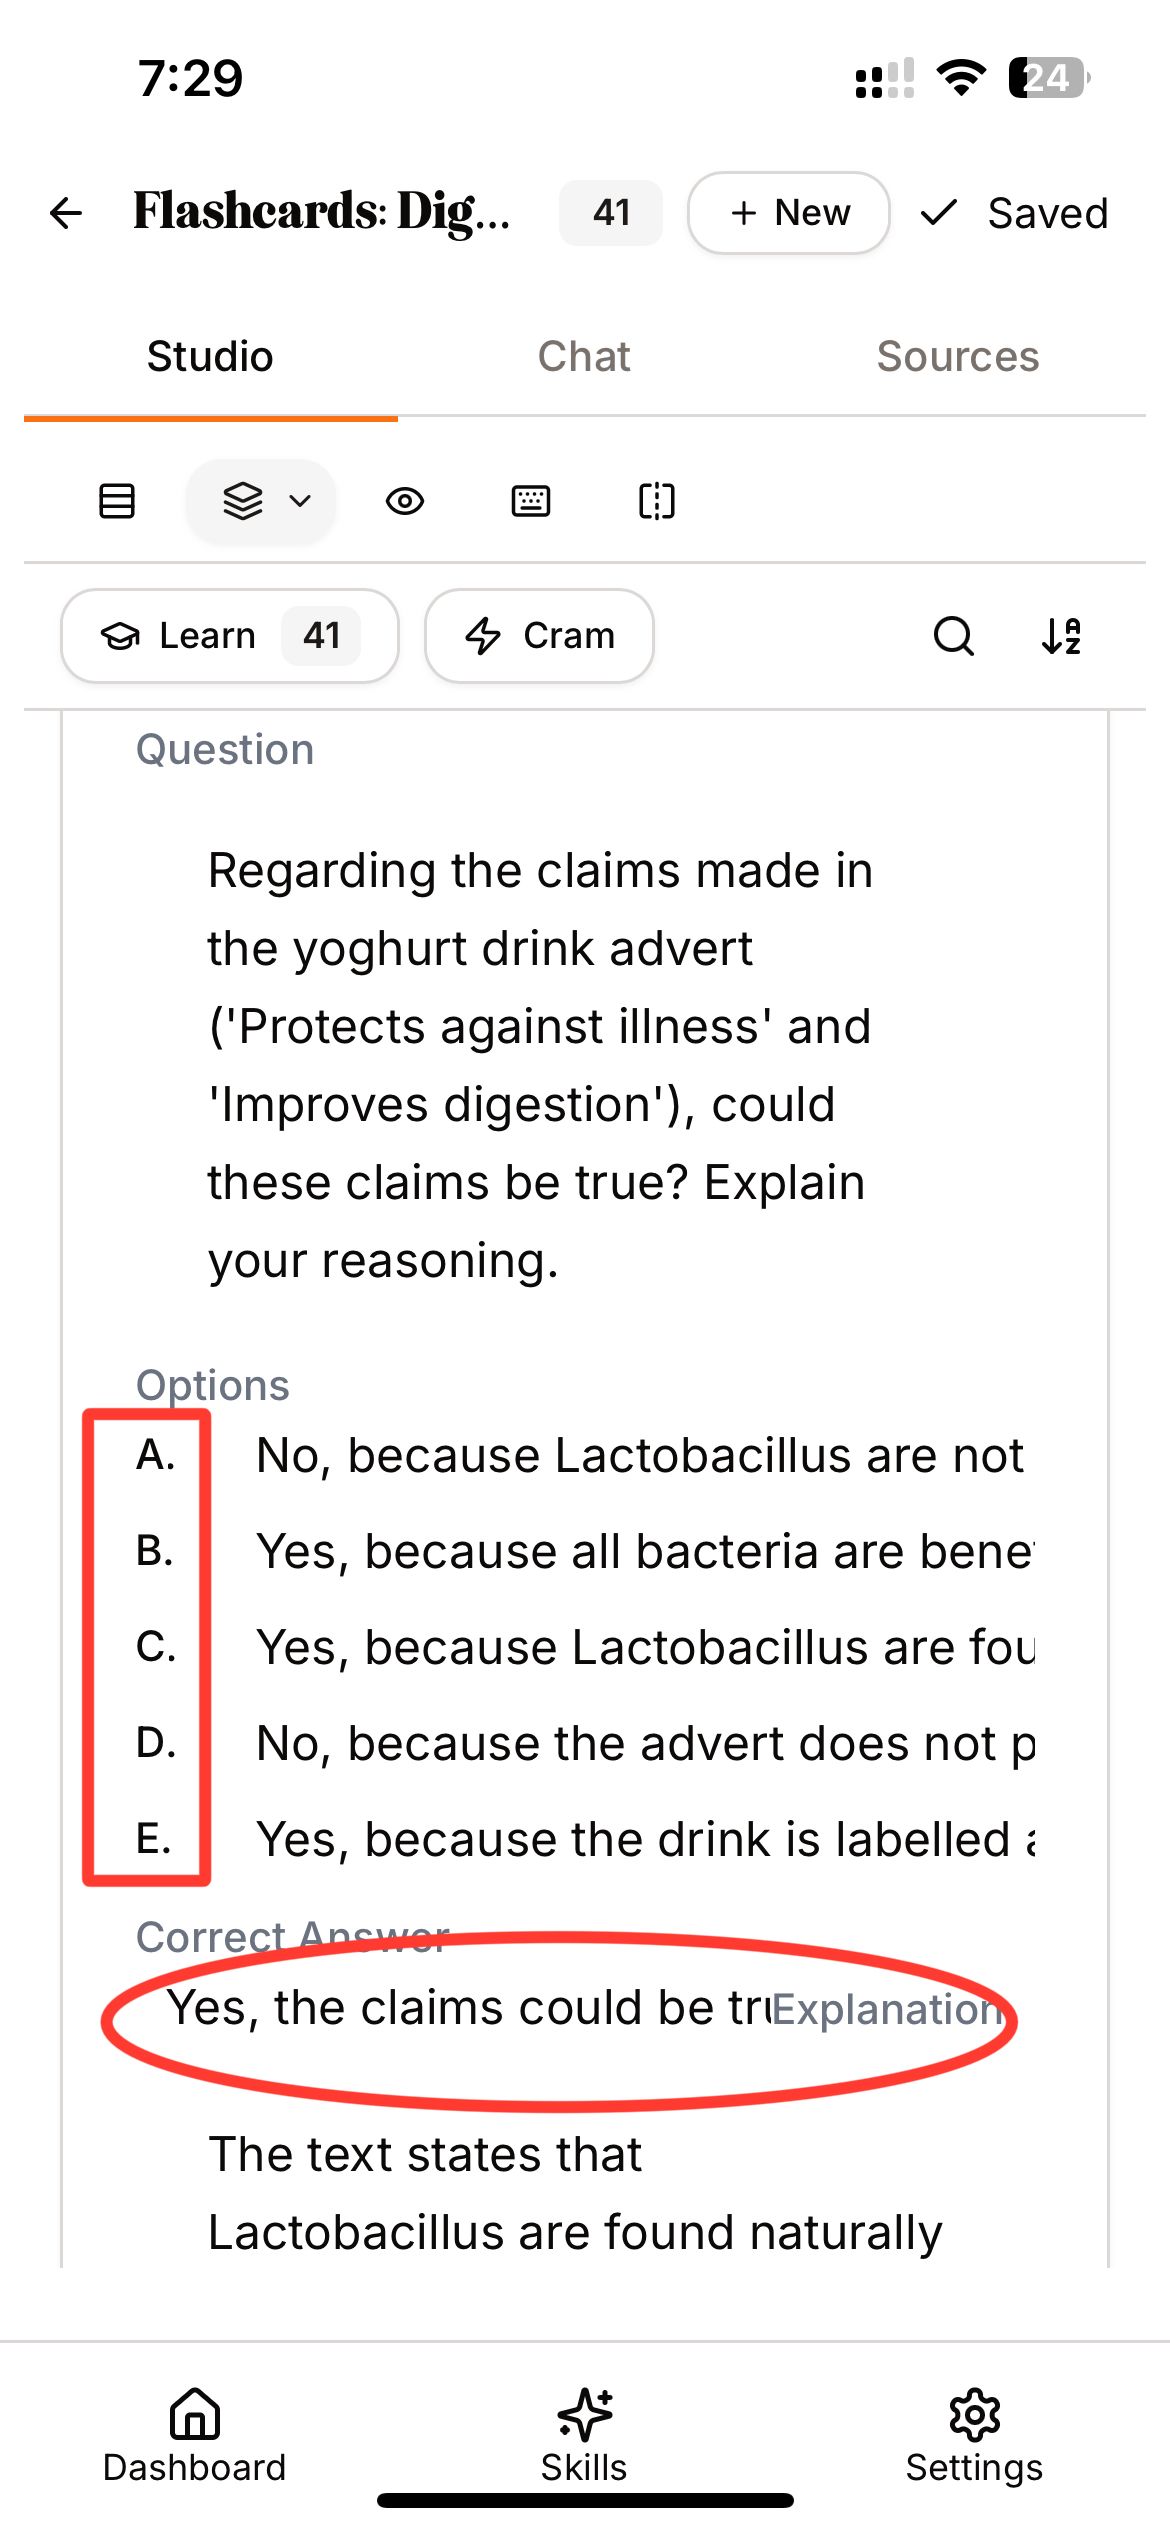Tap the 41 card count badge
Image resolution: width=1170 pixels, height=2532 pixels.
[611, 213]
